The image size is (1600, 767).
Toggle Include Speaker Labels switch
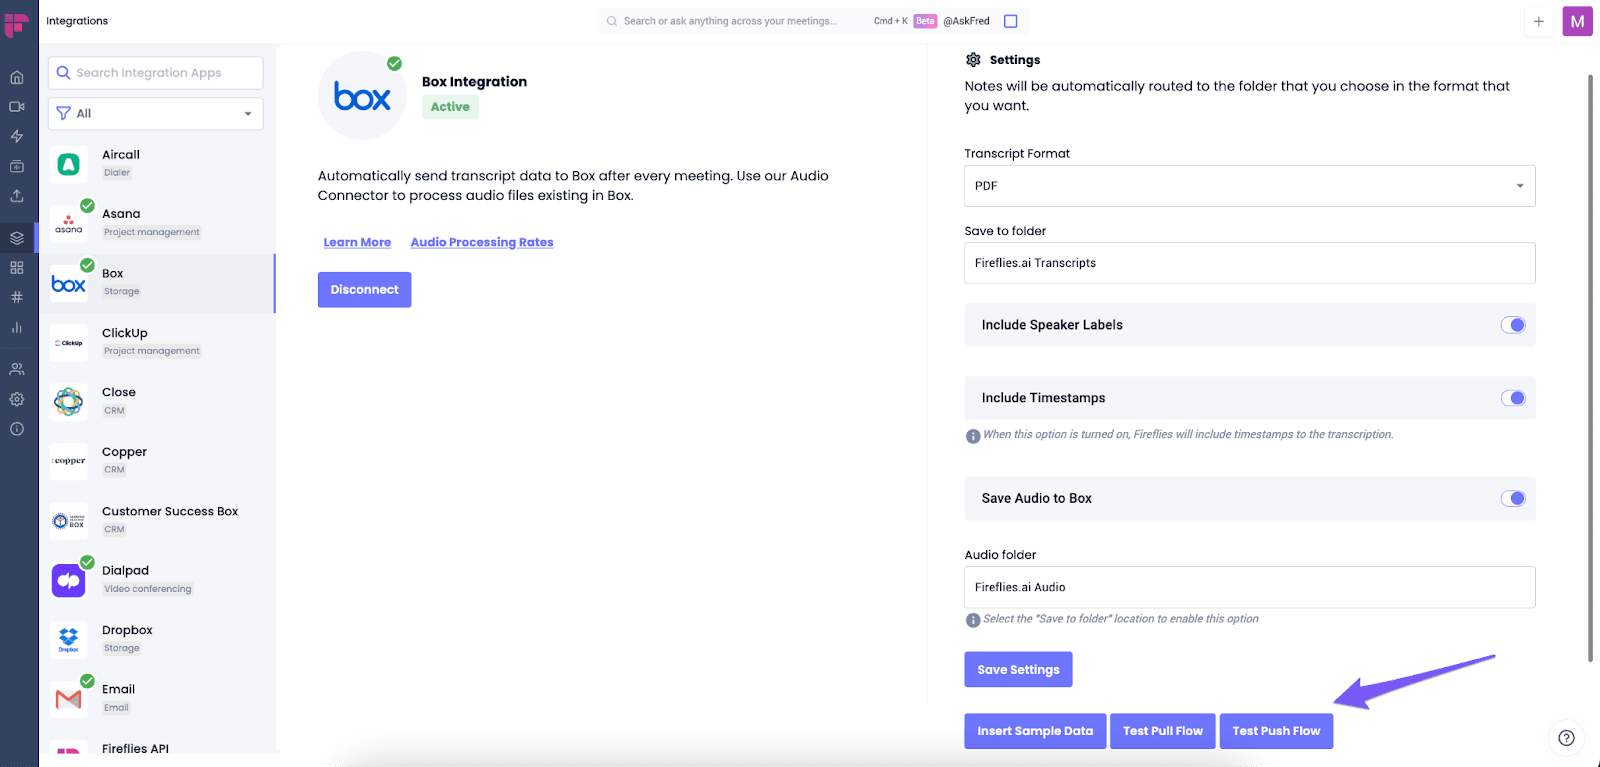(x=1513, y=325)
